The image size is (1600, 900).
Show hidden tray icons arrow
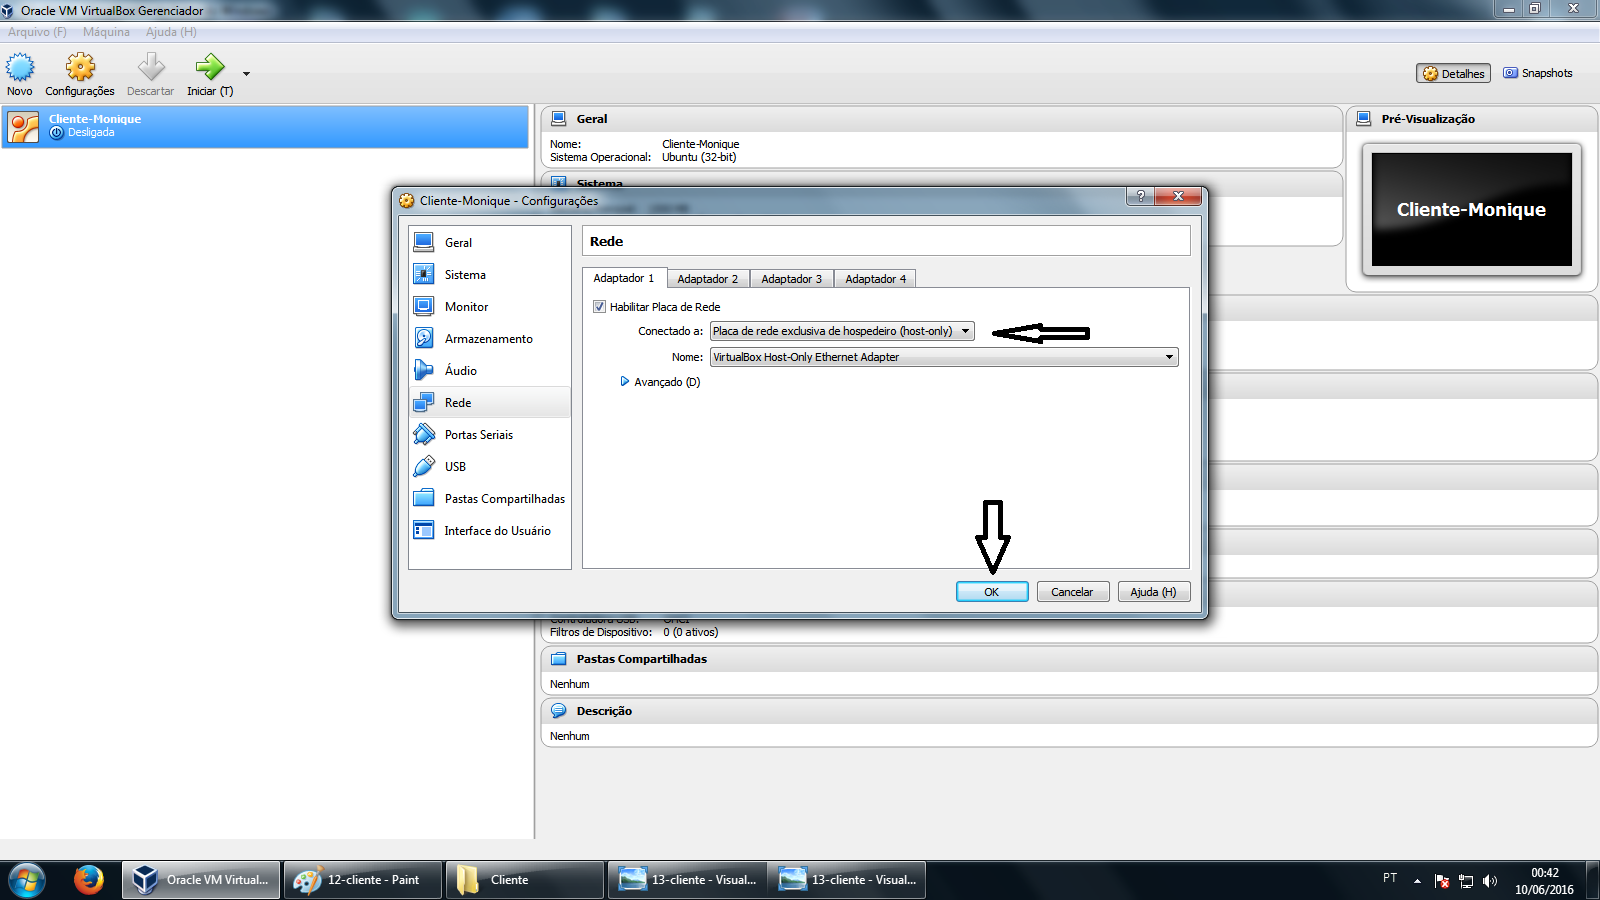[1417, 881]
